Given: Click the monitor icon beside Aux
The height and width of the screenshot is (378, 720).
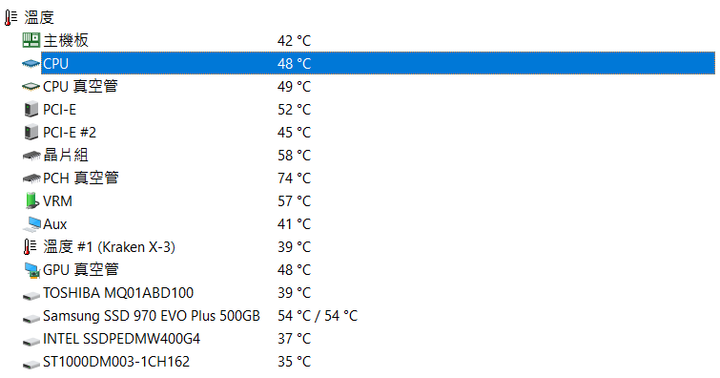Looking at the screenshot, I should tap(32, 224).
